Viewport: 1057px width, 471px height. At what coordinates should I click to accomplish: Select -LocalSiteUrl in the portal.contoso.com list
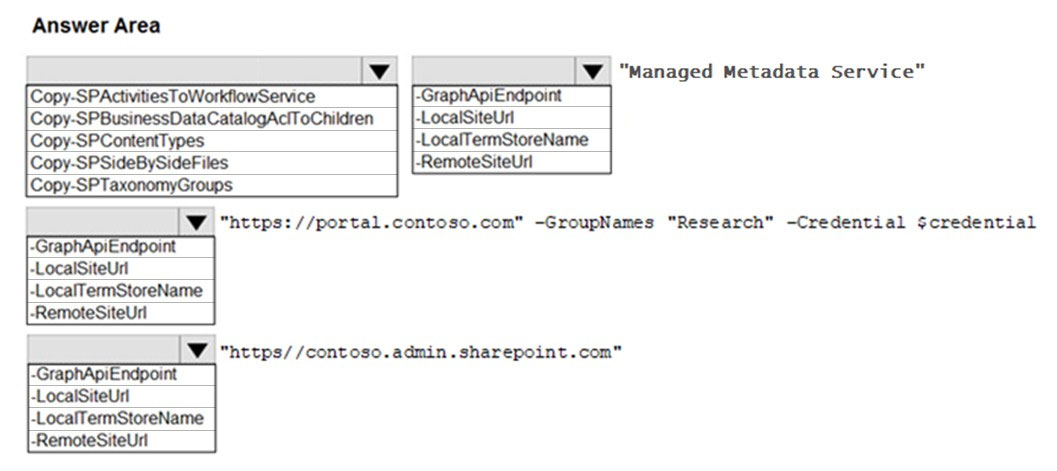point(121,269)
